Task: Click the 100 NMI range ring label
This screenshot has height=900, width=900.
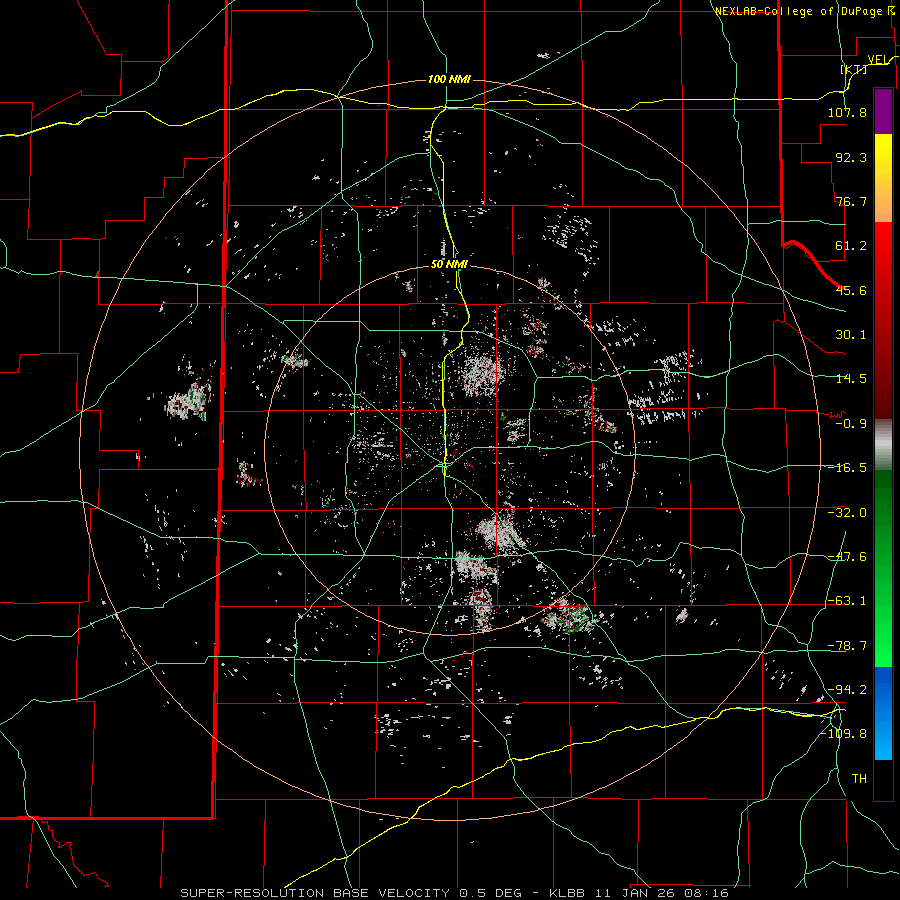Action: [449, 79]
